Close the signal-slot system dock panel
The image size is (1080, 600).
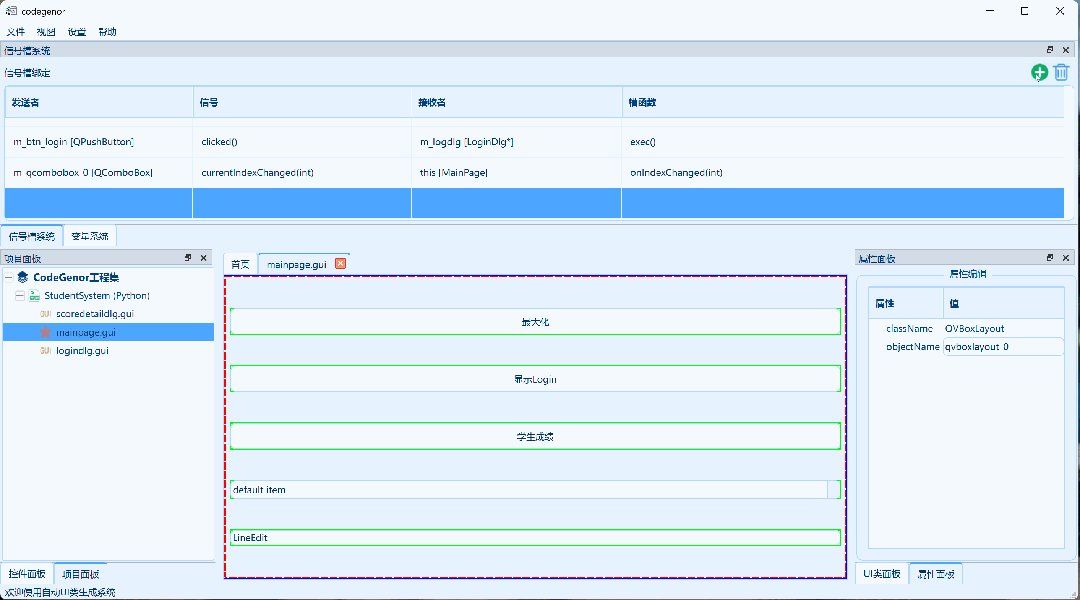click(x=1066, y=50)
